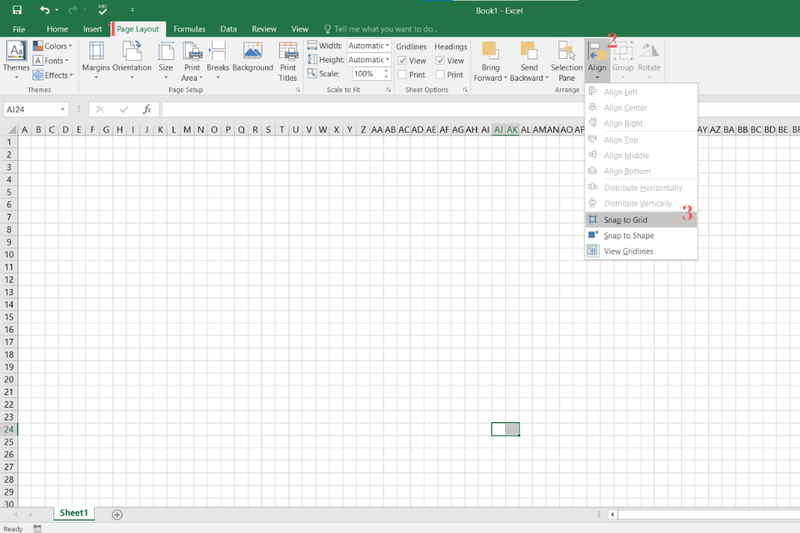
Task: Toggle Gridlines Print checkbox
Action: [403, 74]
